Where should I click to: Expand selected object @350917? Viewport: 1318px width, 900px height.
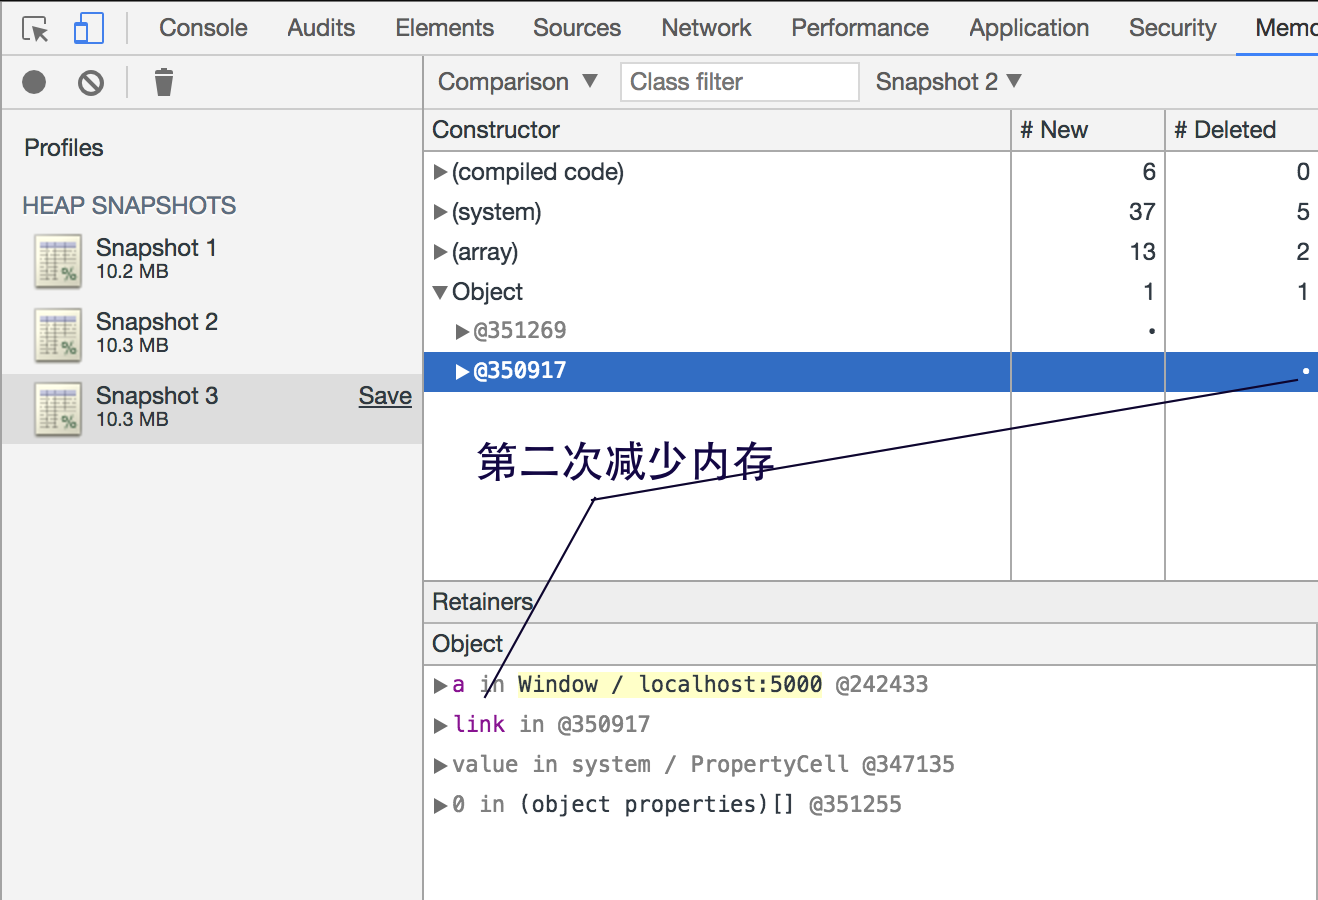pos(462,371)
